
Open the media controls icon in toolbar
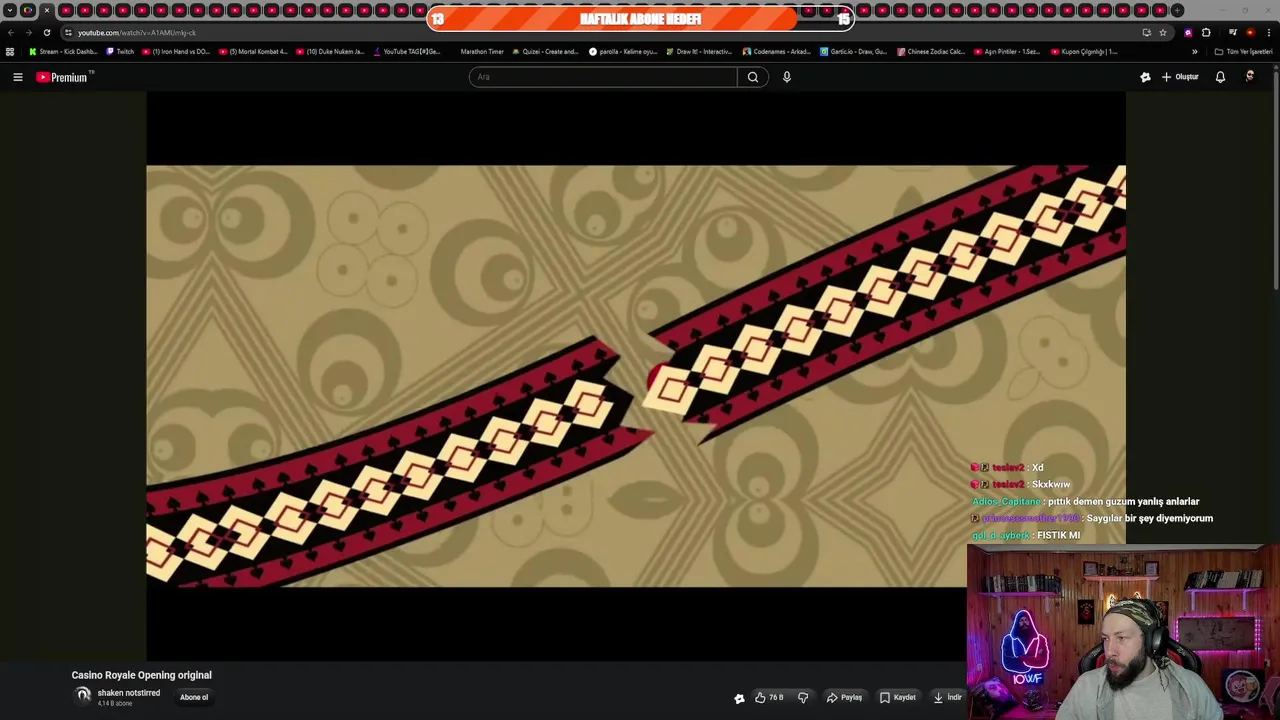[1232, 32]
